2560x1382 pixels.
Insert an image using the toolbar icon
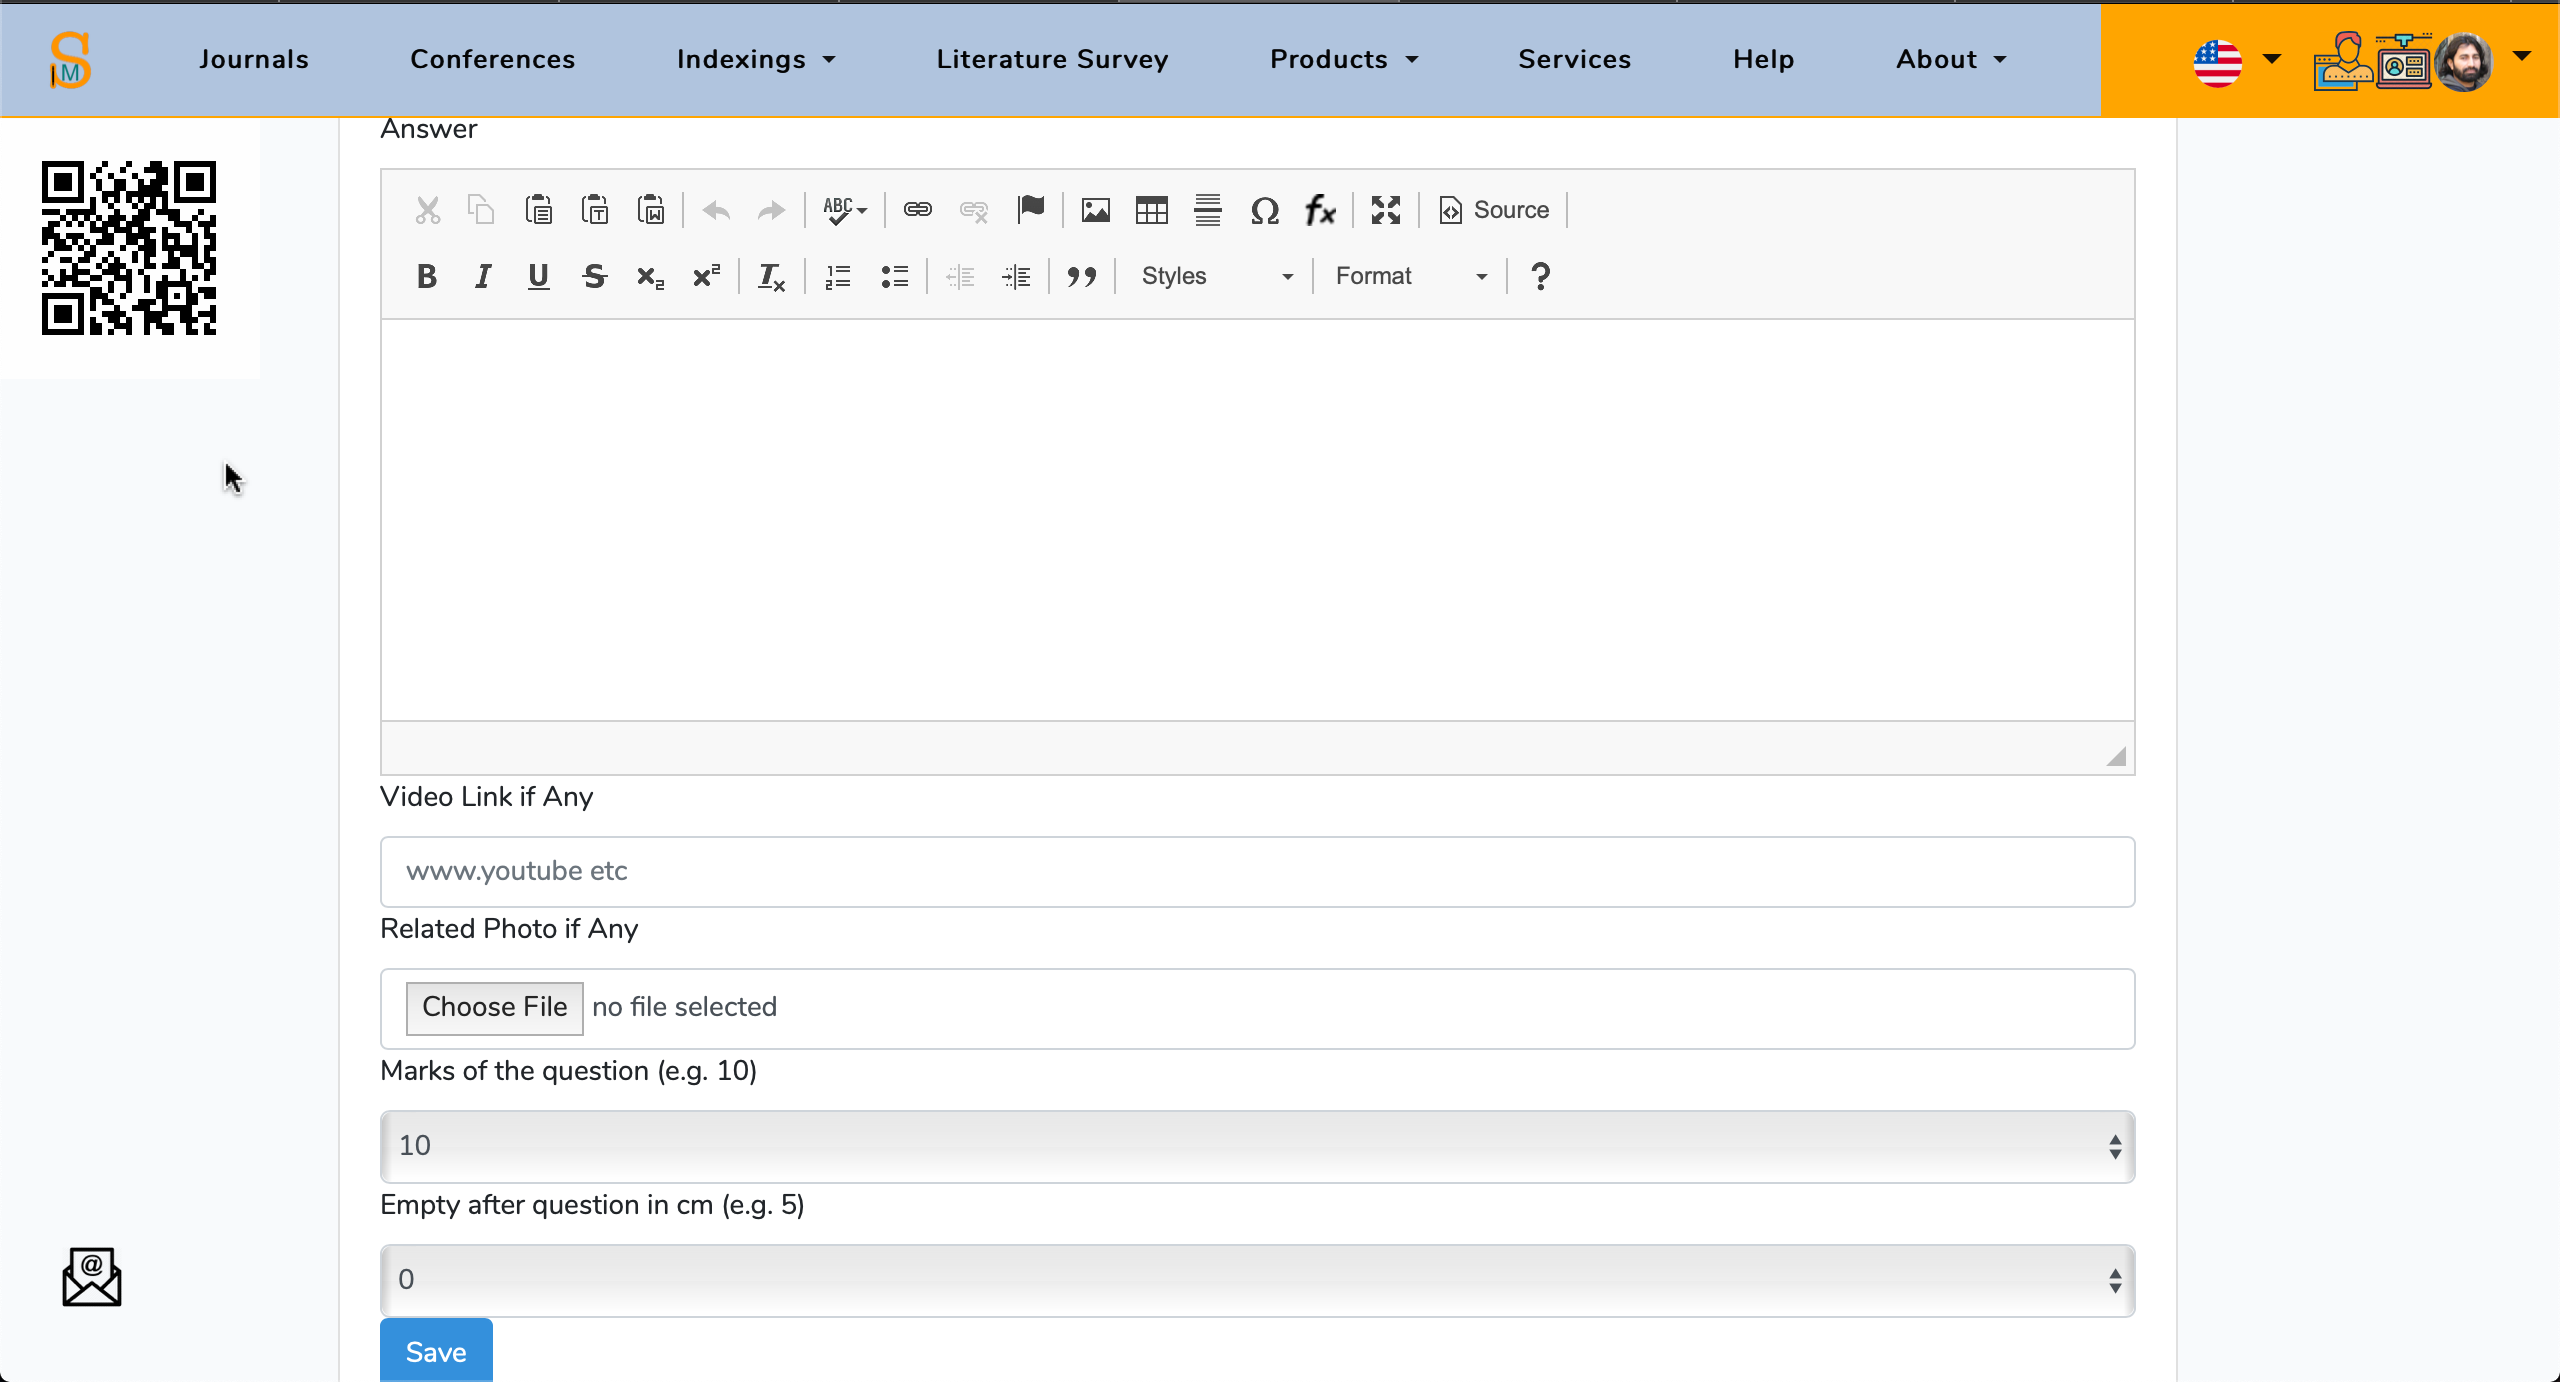[1095, 210]
